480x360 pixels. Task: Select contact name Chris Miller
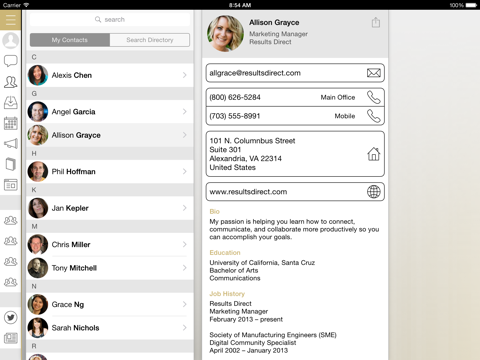tap(71, 244)
